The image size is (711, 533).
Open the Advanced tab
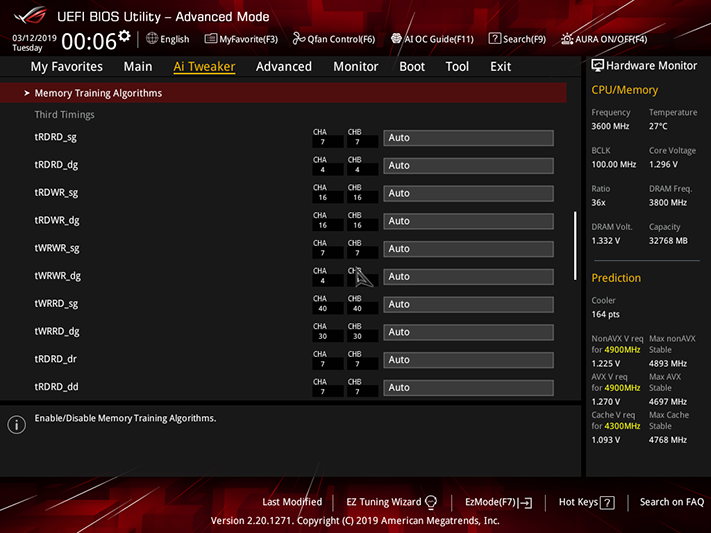click(284, 67)
